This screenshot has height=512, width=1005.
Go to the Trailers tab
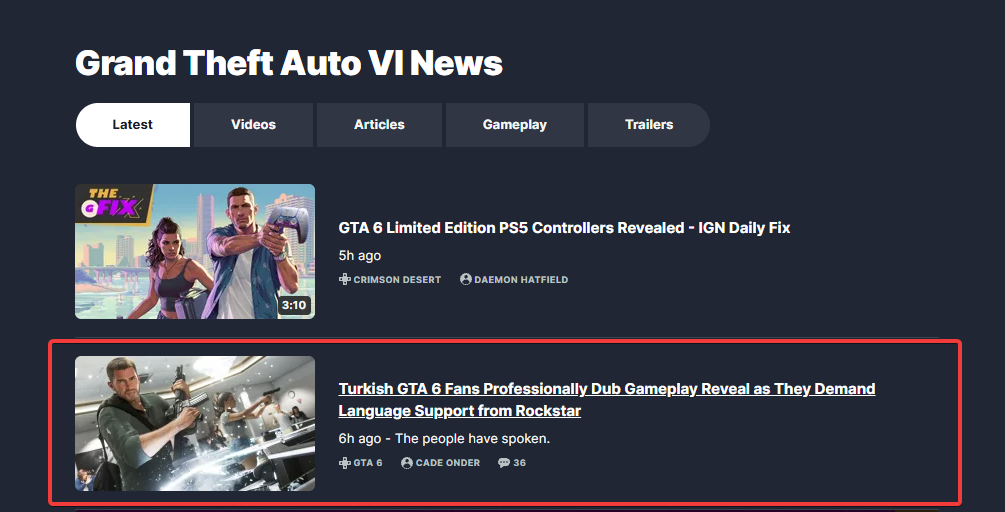[649, 125]
